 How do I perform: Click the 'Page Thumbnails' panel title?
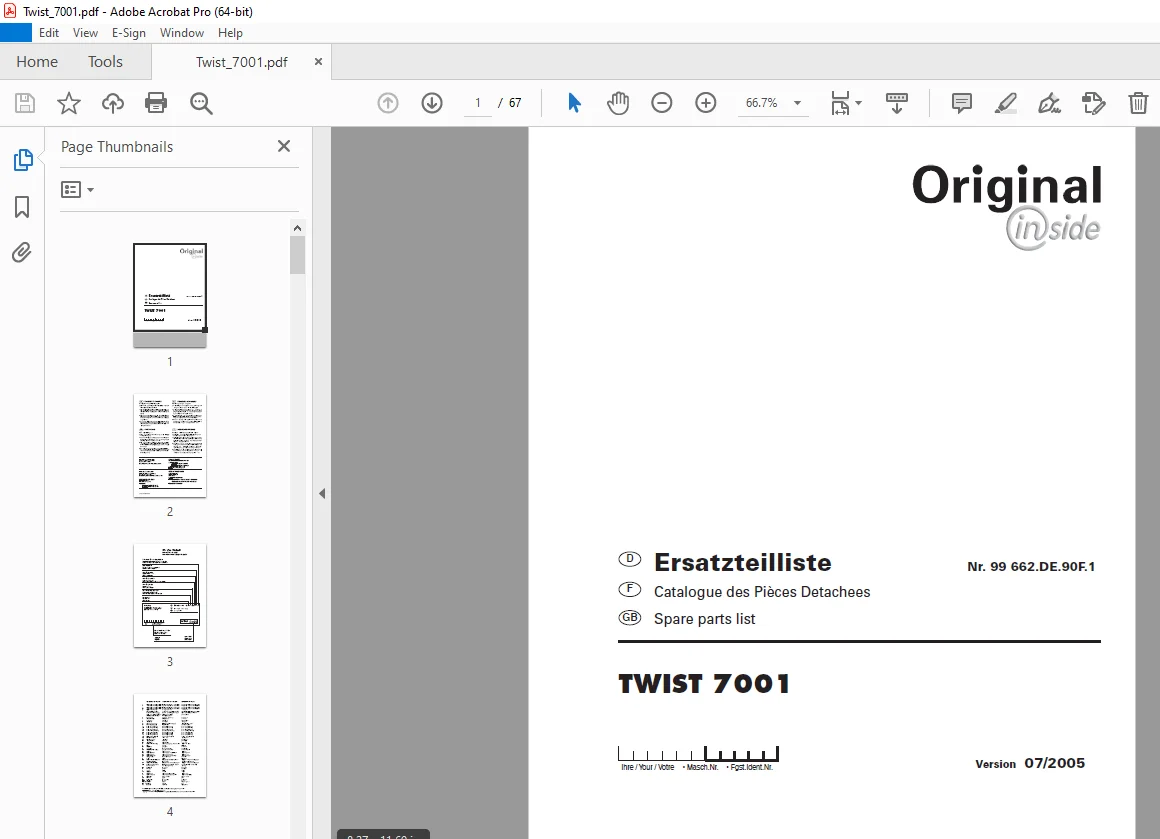pyautogui.click(x=117, y=146)
